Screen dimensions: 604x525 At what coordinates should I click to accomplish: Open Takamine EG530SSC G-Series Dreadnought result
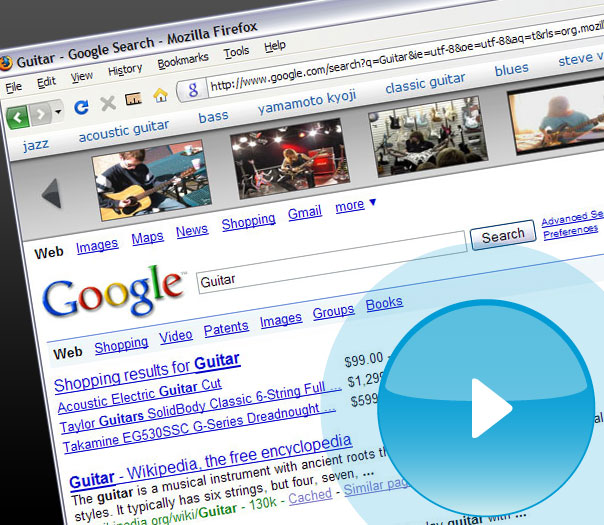click(199, 428)
